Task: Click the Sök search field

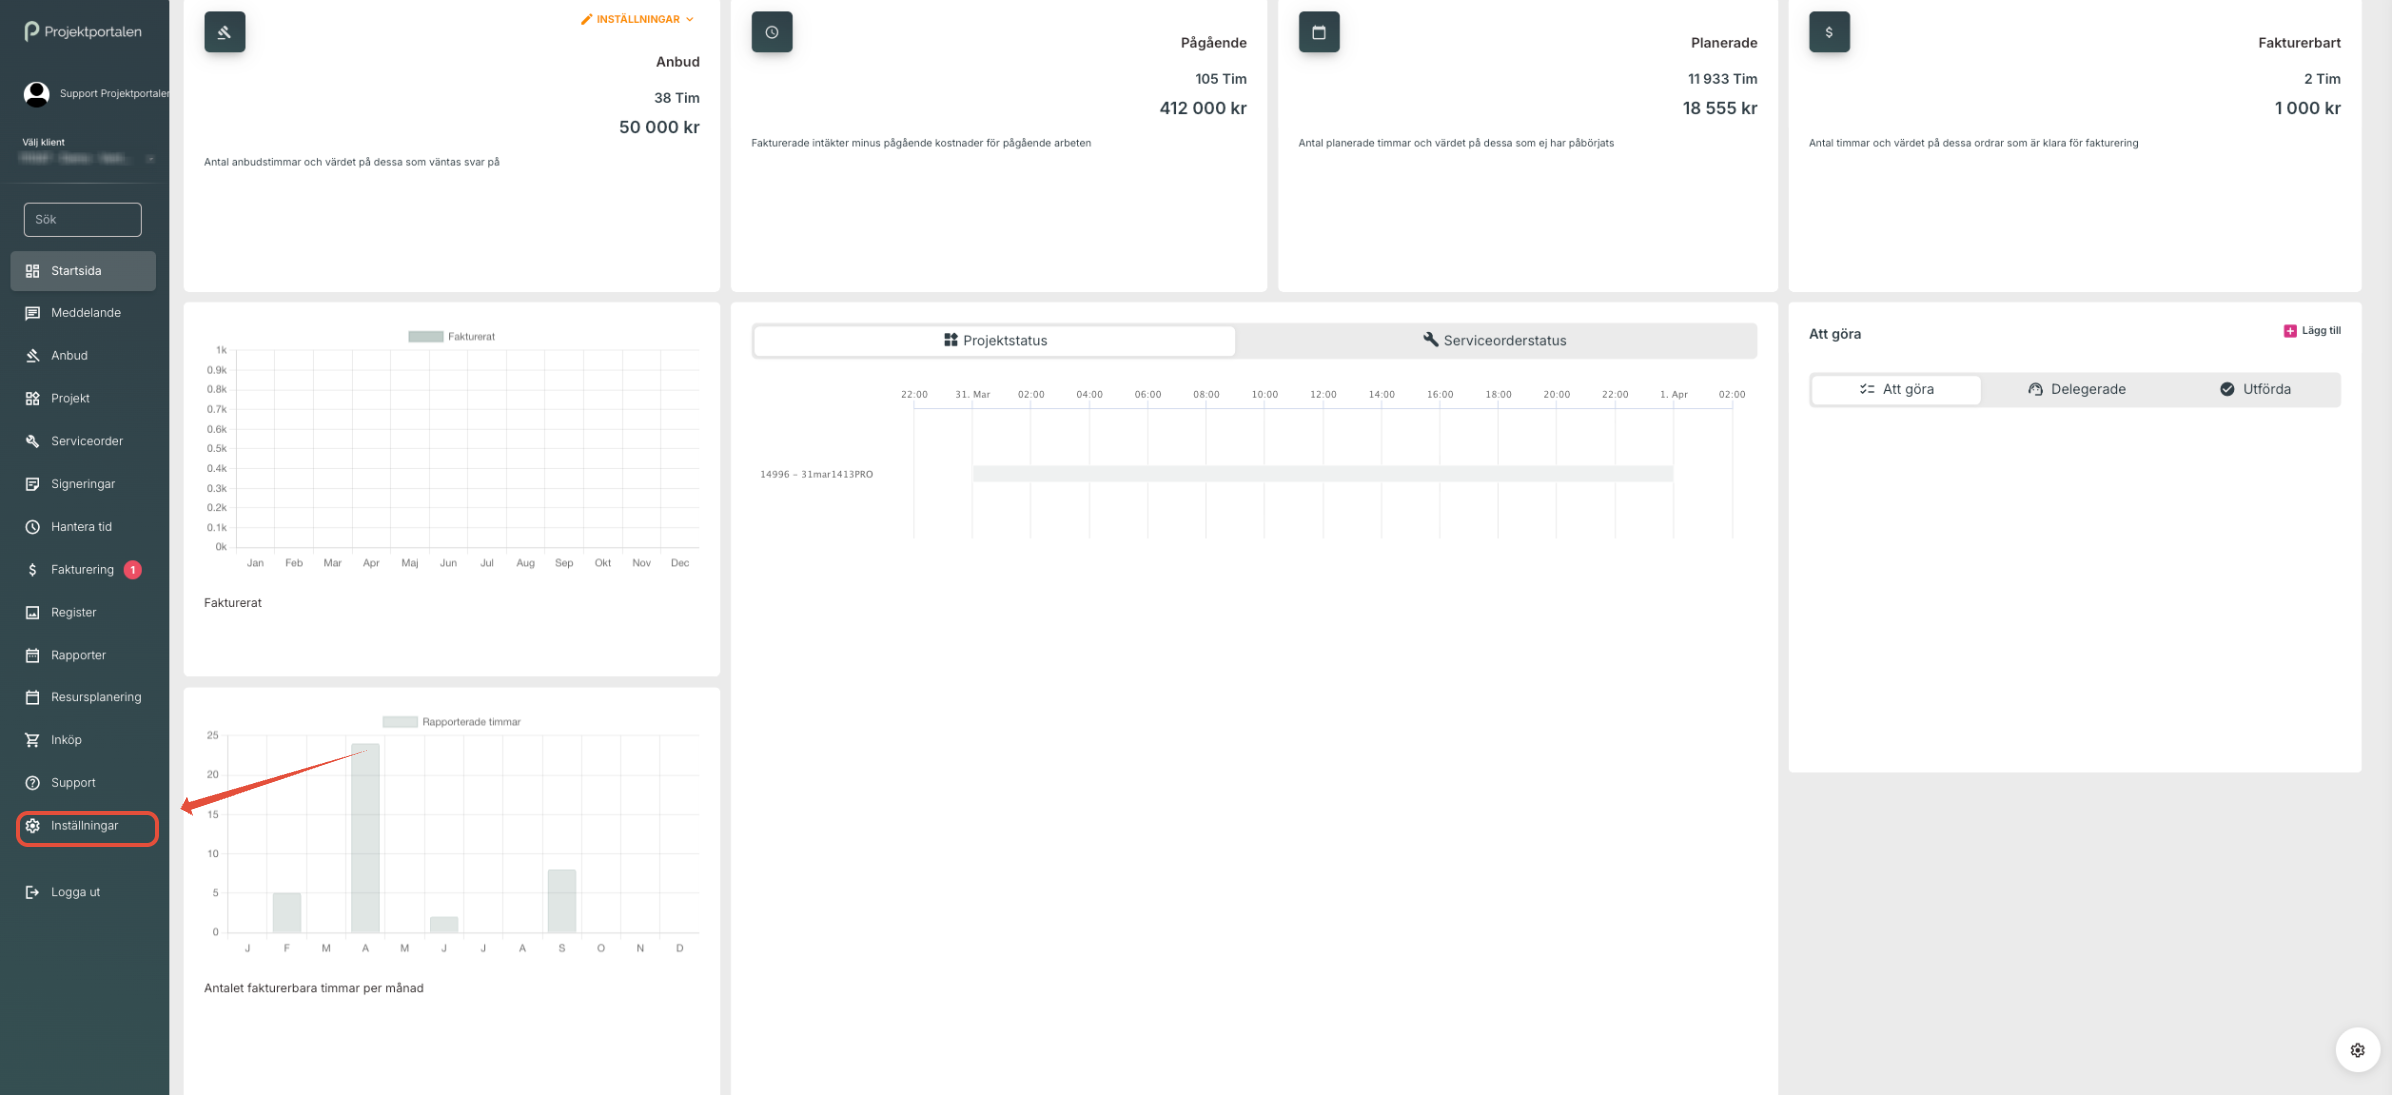Action: coord(83,219)
